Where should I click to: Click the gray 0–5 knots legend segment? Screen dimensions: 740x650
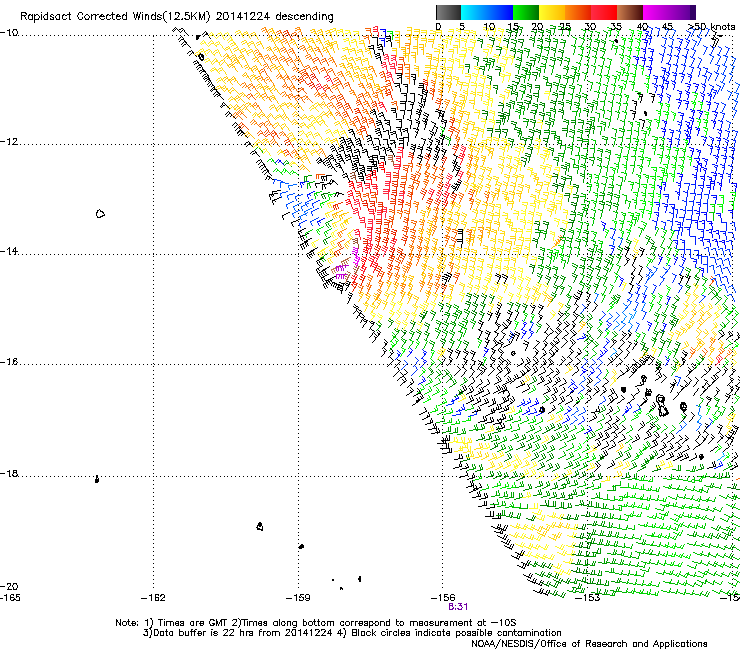(x=448, y=12)
